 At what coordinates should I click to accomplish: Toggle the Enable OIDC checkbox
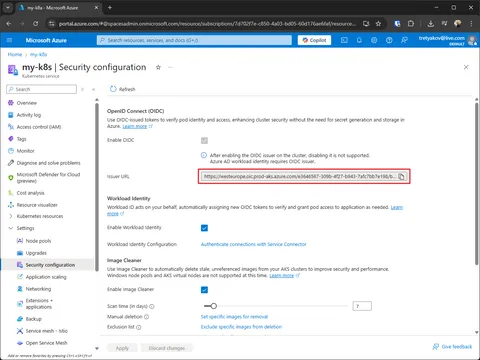(204, 140)
